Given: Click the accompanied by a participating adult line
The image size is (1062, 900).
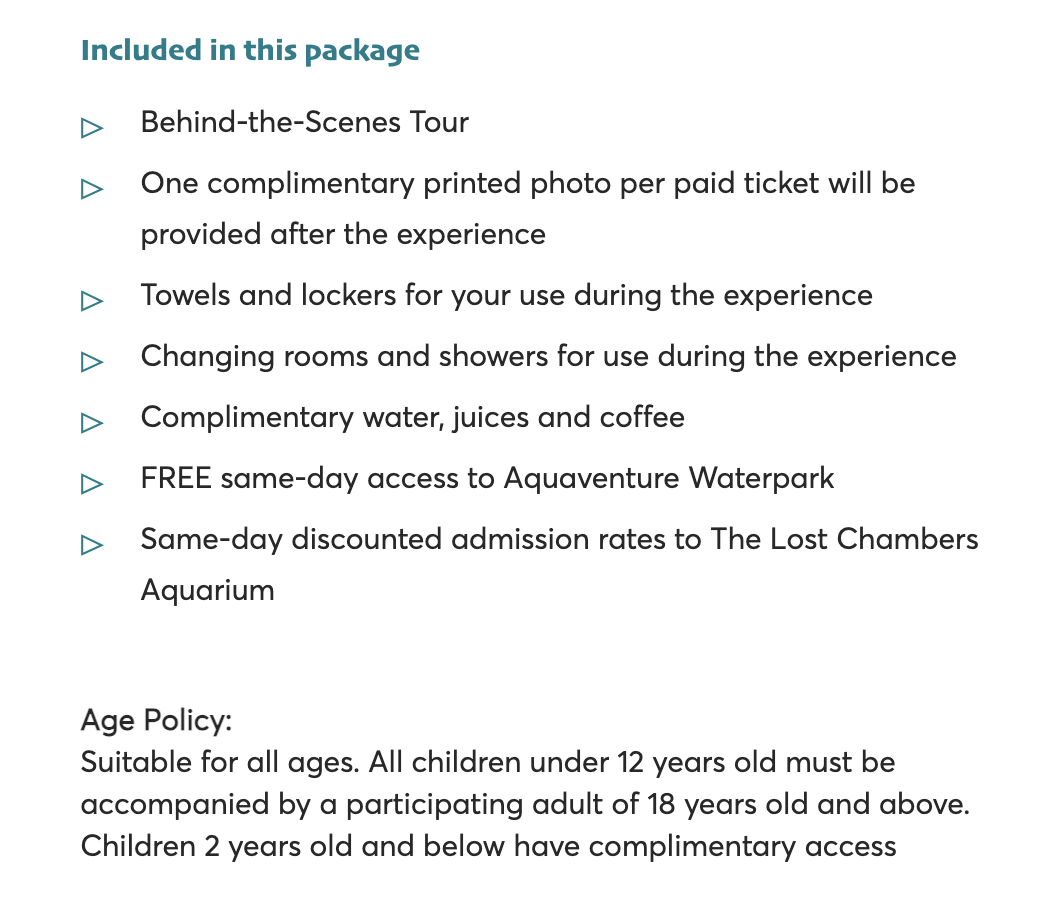Looking at the screenshot, I should pos(526,805).
